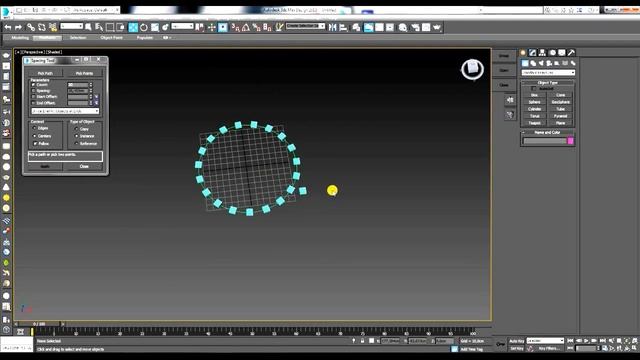Open the spacing option dropdown in Spacing Tool
The width and height of the screenshot is (640, 360).
coord(65,111)
